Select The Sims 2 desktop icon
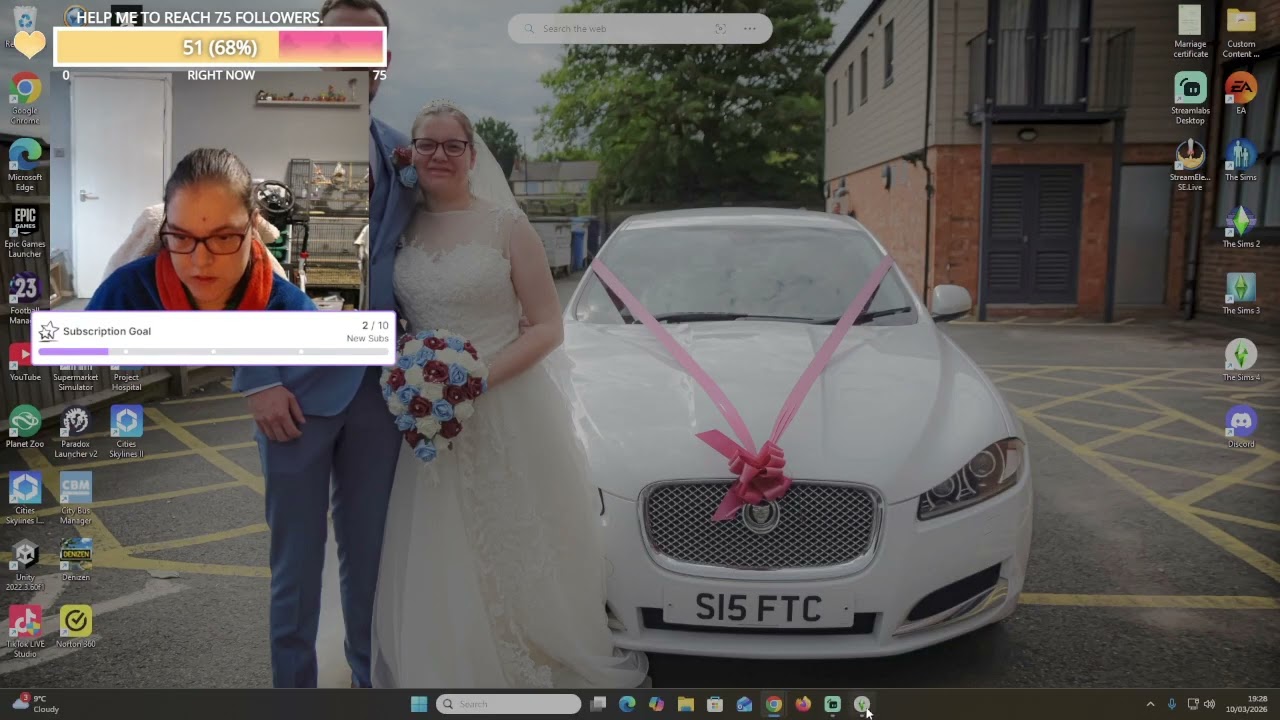This screenshot has height=720, width=1280. click(x=1241, y=228)
